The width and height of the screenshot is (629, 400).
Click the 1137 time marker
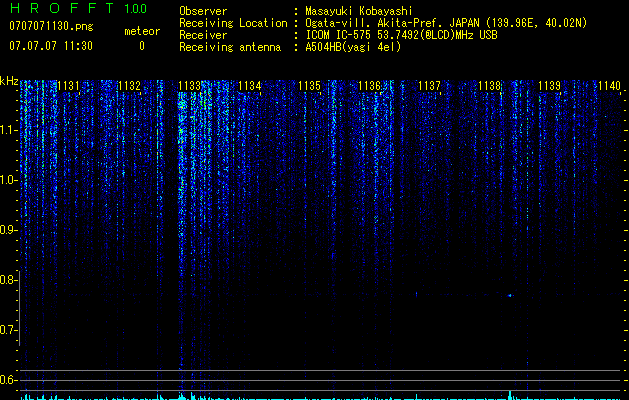pos(429,86)
